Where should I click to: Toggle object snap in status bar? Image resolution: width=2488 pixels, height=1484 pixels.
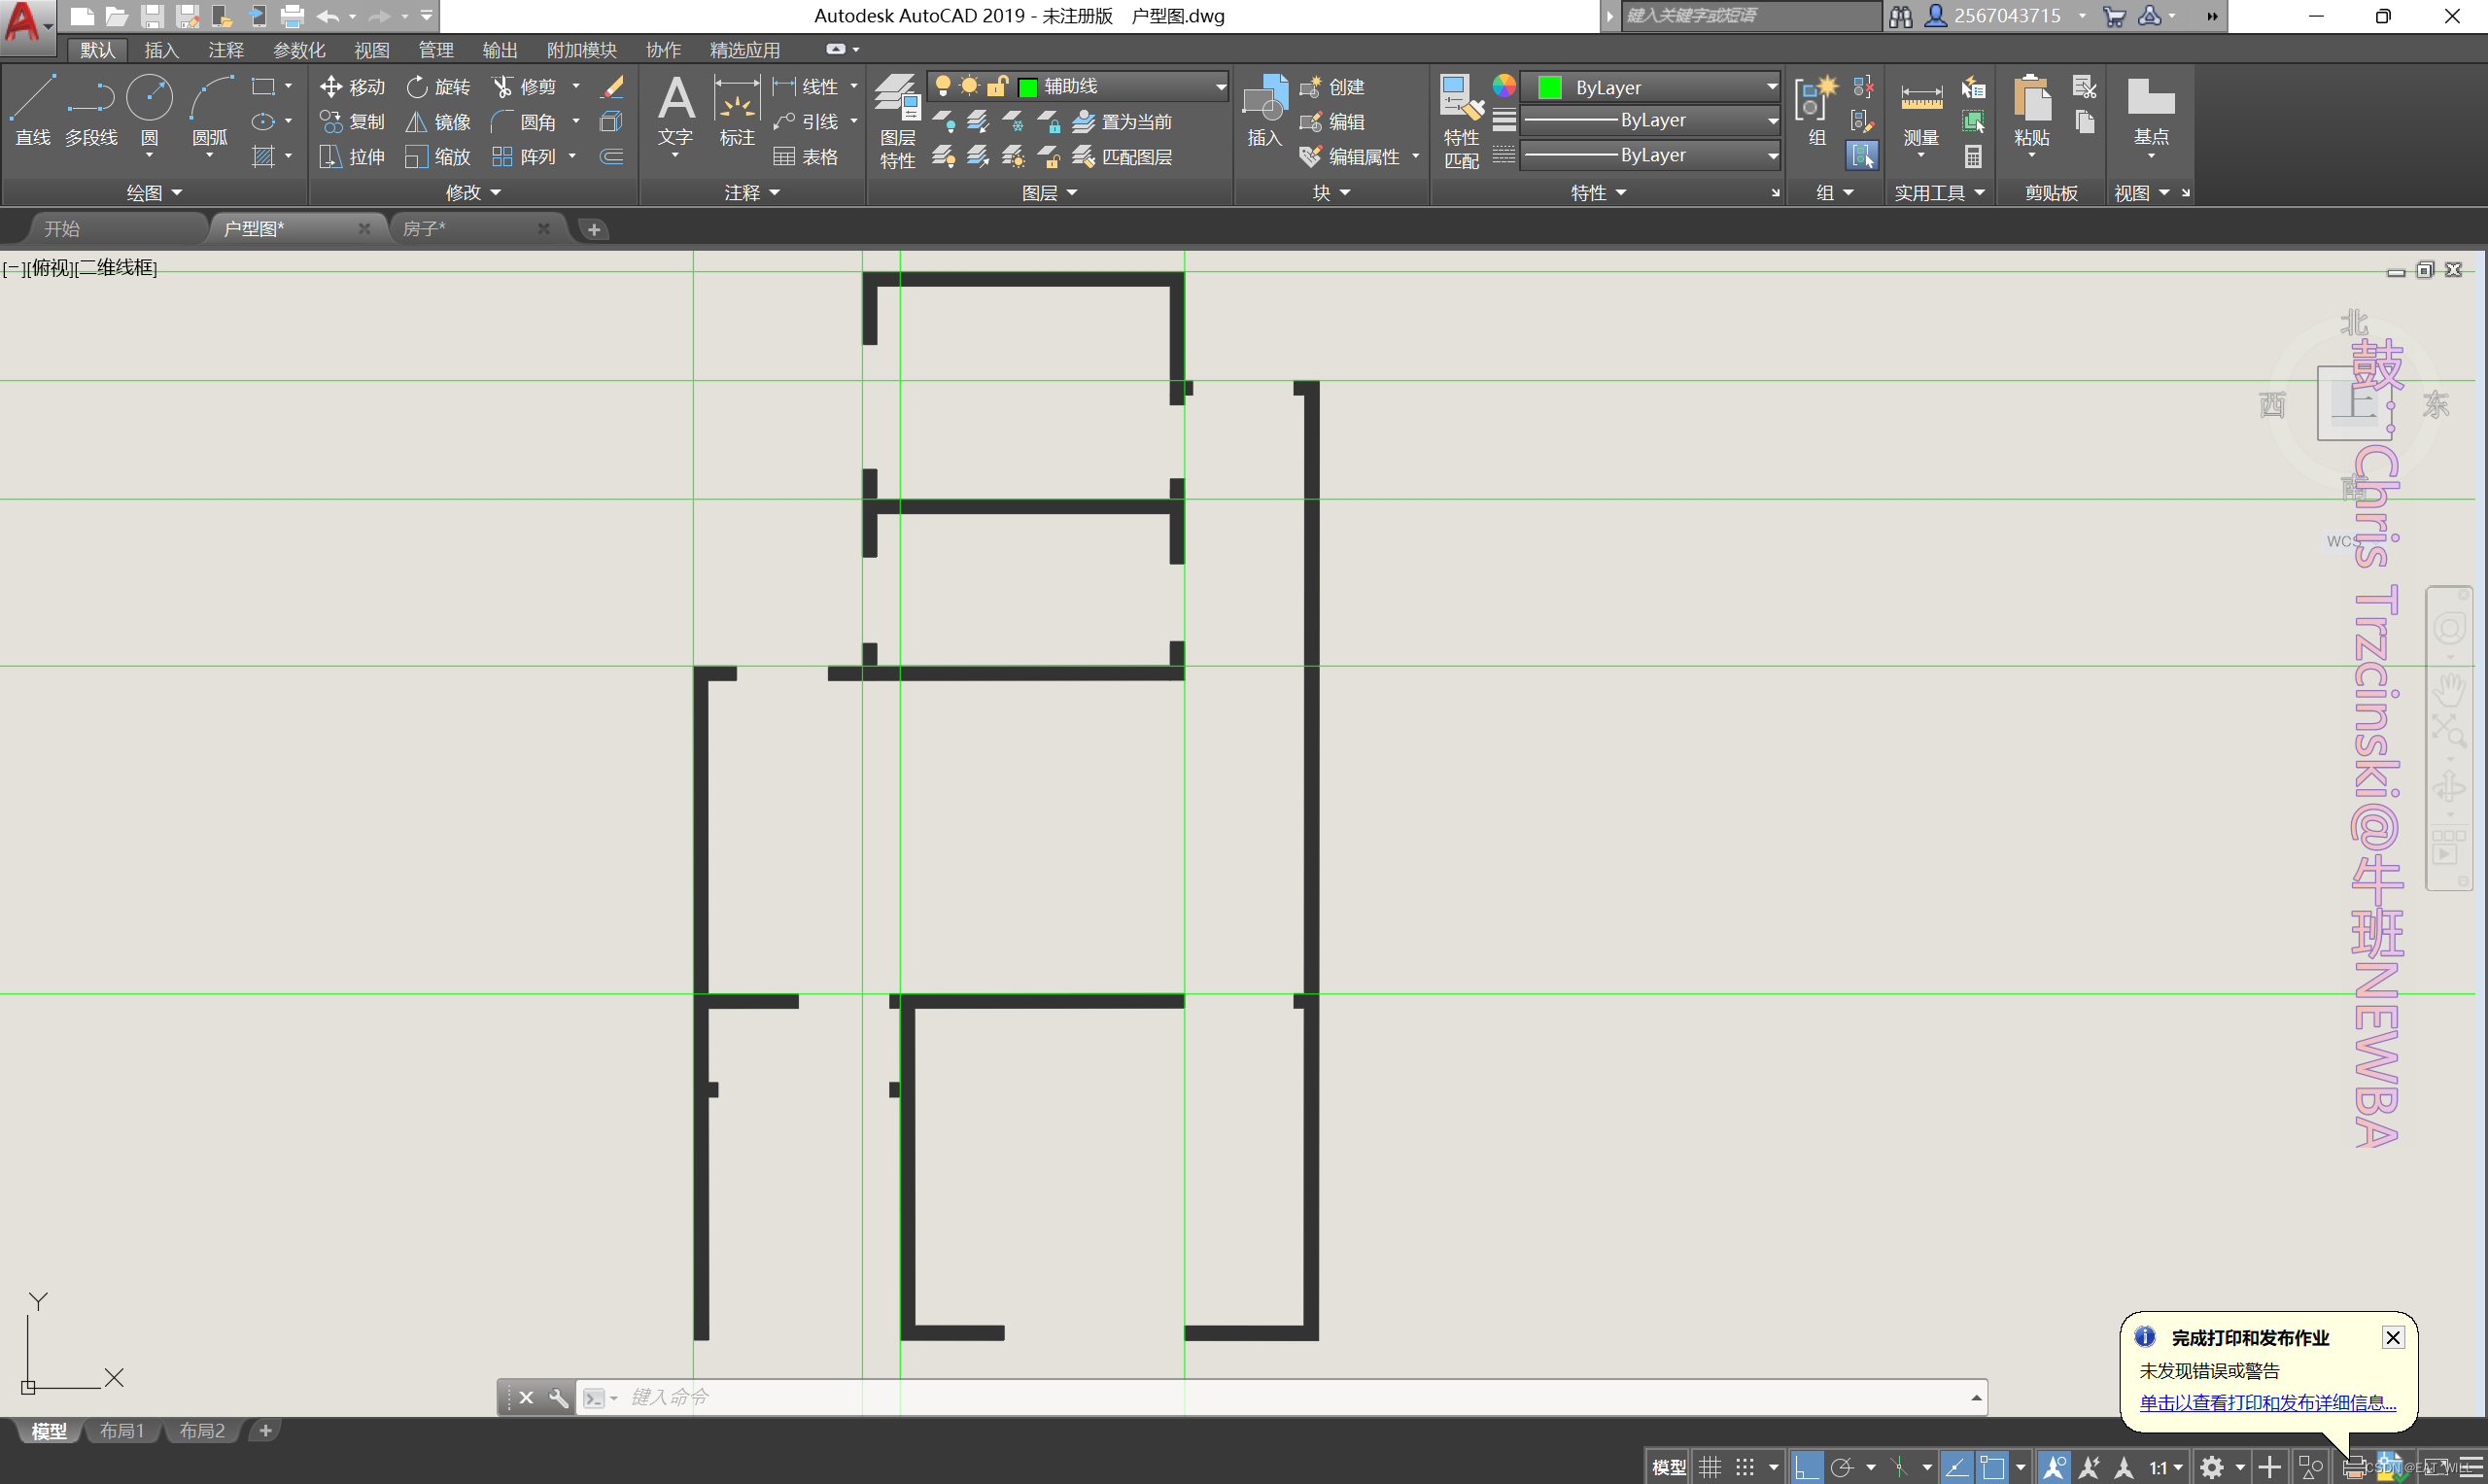point(1992,1467)
